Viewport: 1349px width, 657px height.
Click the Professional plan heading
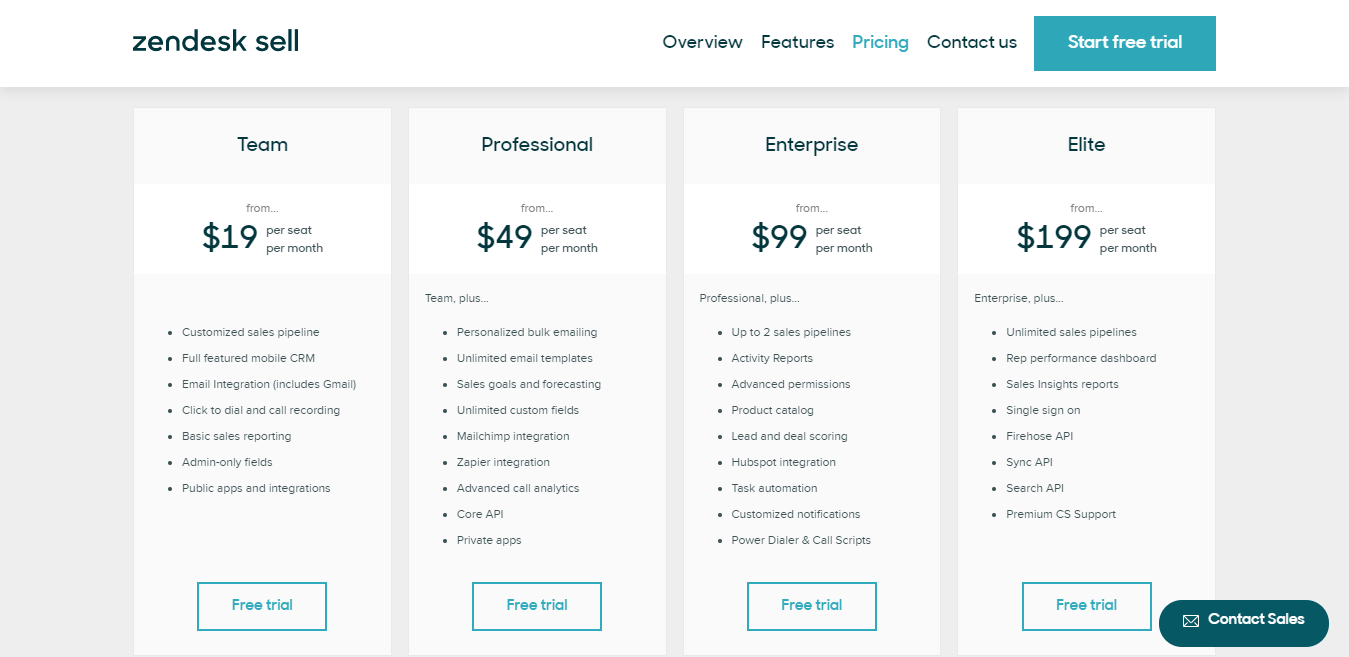click(537, 145)
